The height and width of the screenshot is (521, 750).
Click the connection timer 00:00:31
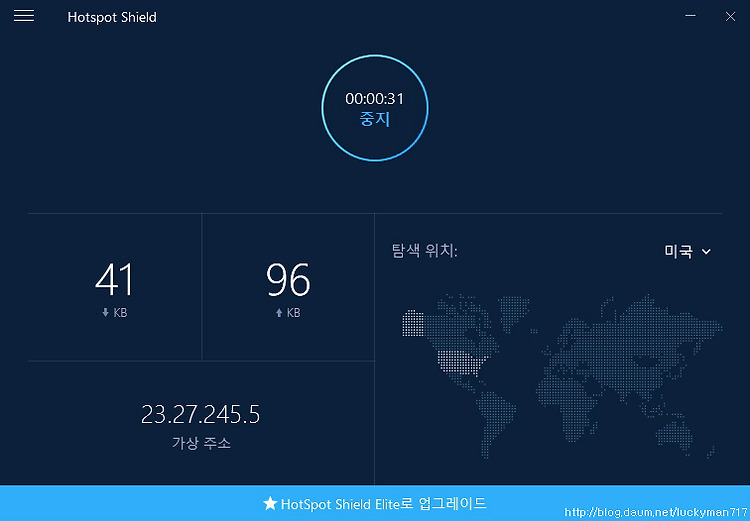(375, 99)
